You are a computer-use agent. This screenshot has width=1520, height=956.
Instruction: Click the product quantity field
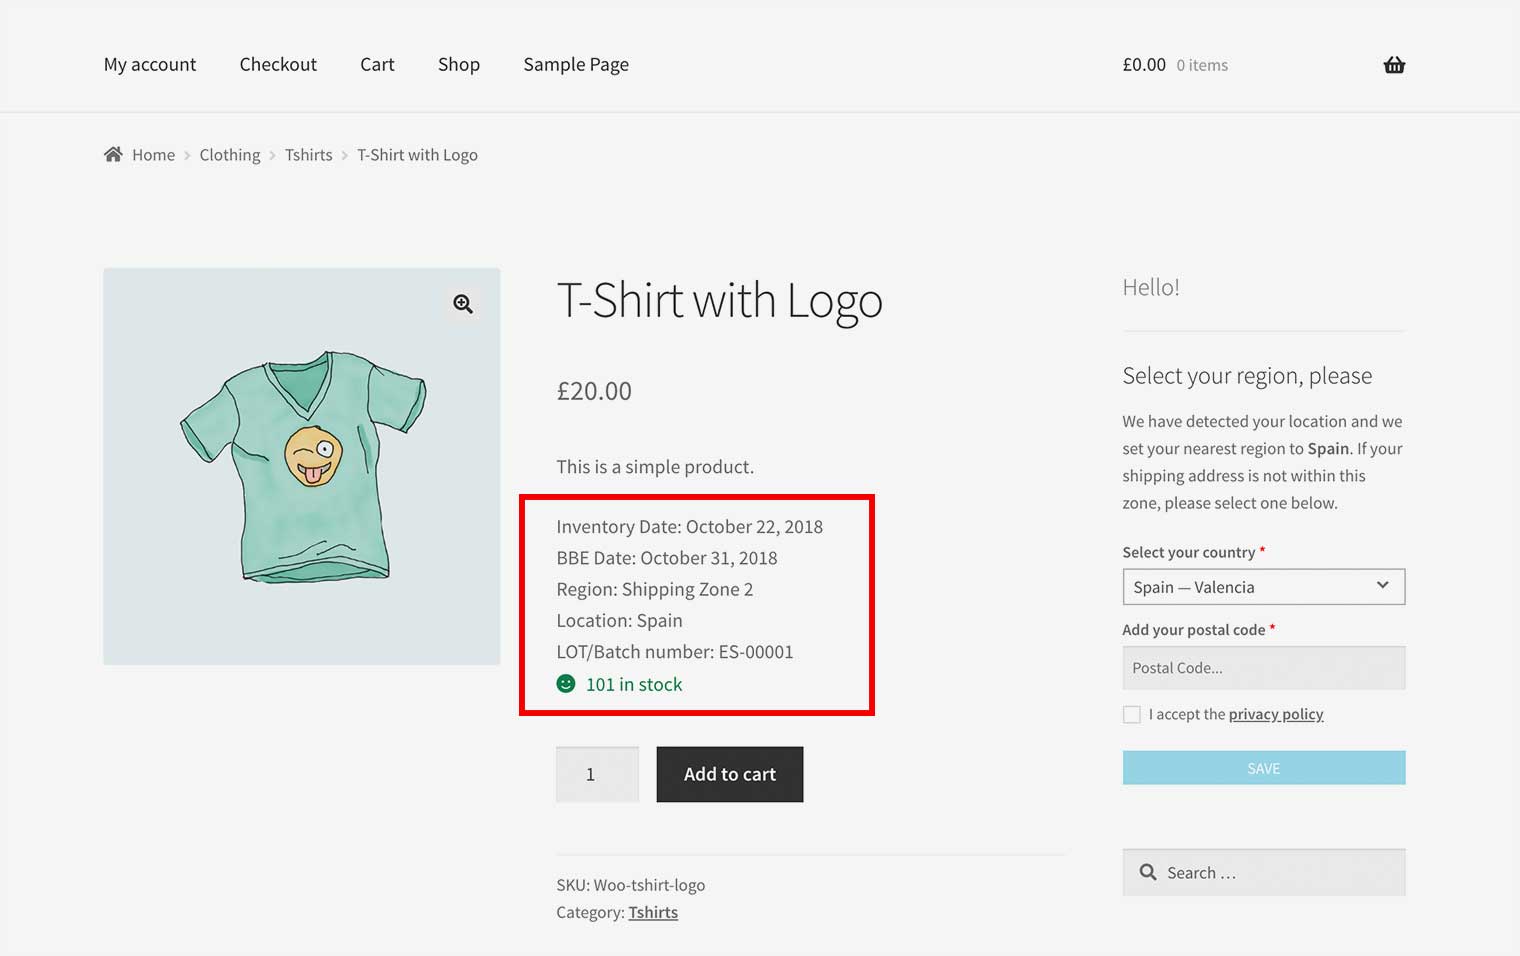(597, 774)
